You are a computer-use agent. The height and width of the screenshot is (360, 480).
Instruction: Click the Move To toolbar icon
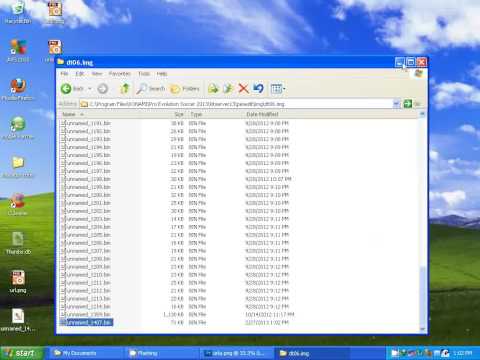(213, 88)
